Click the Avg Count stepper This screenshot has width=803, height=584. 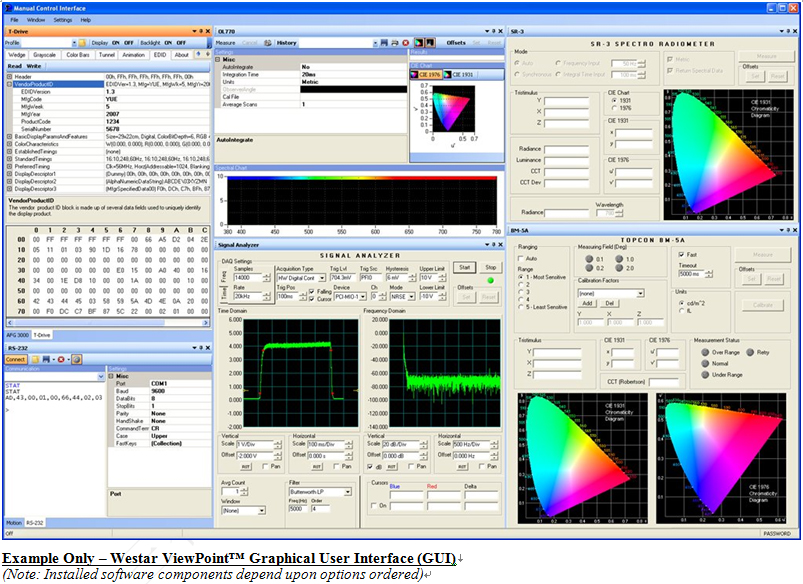point(244,491)
